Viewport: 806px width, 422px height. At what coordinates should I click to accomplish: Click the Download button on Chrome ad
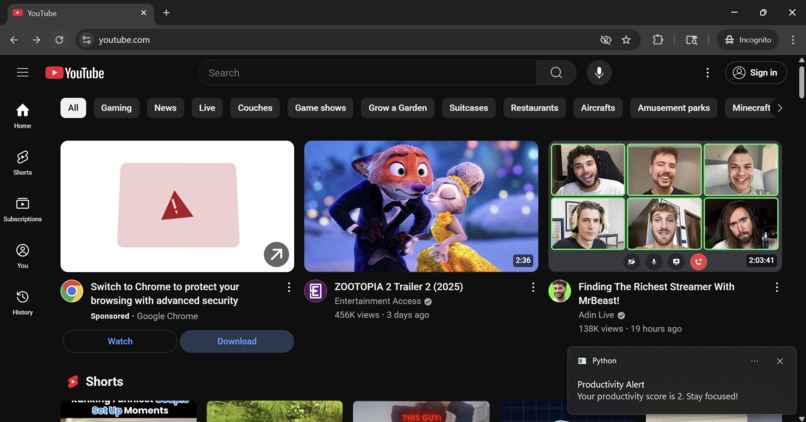237,341
